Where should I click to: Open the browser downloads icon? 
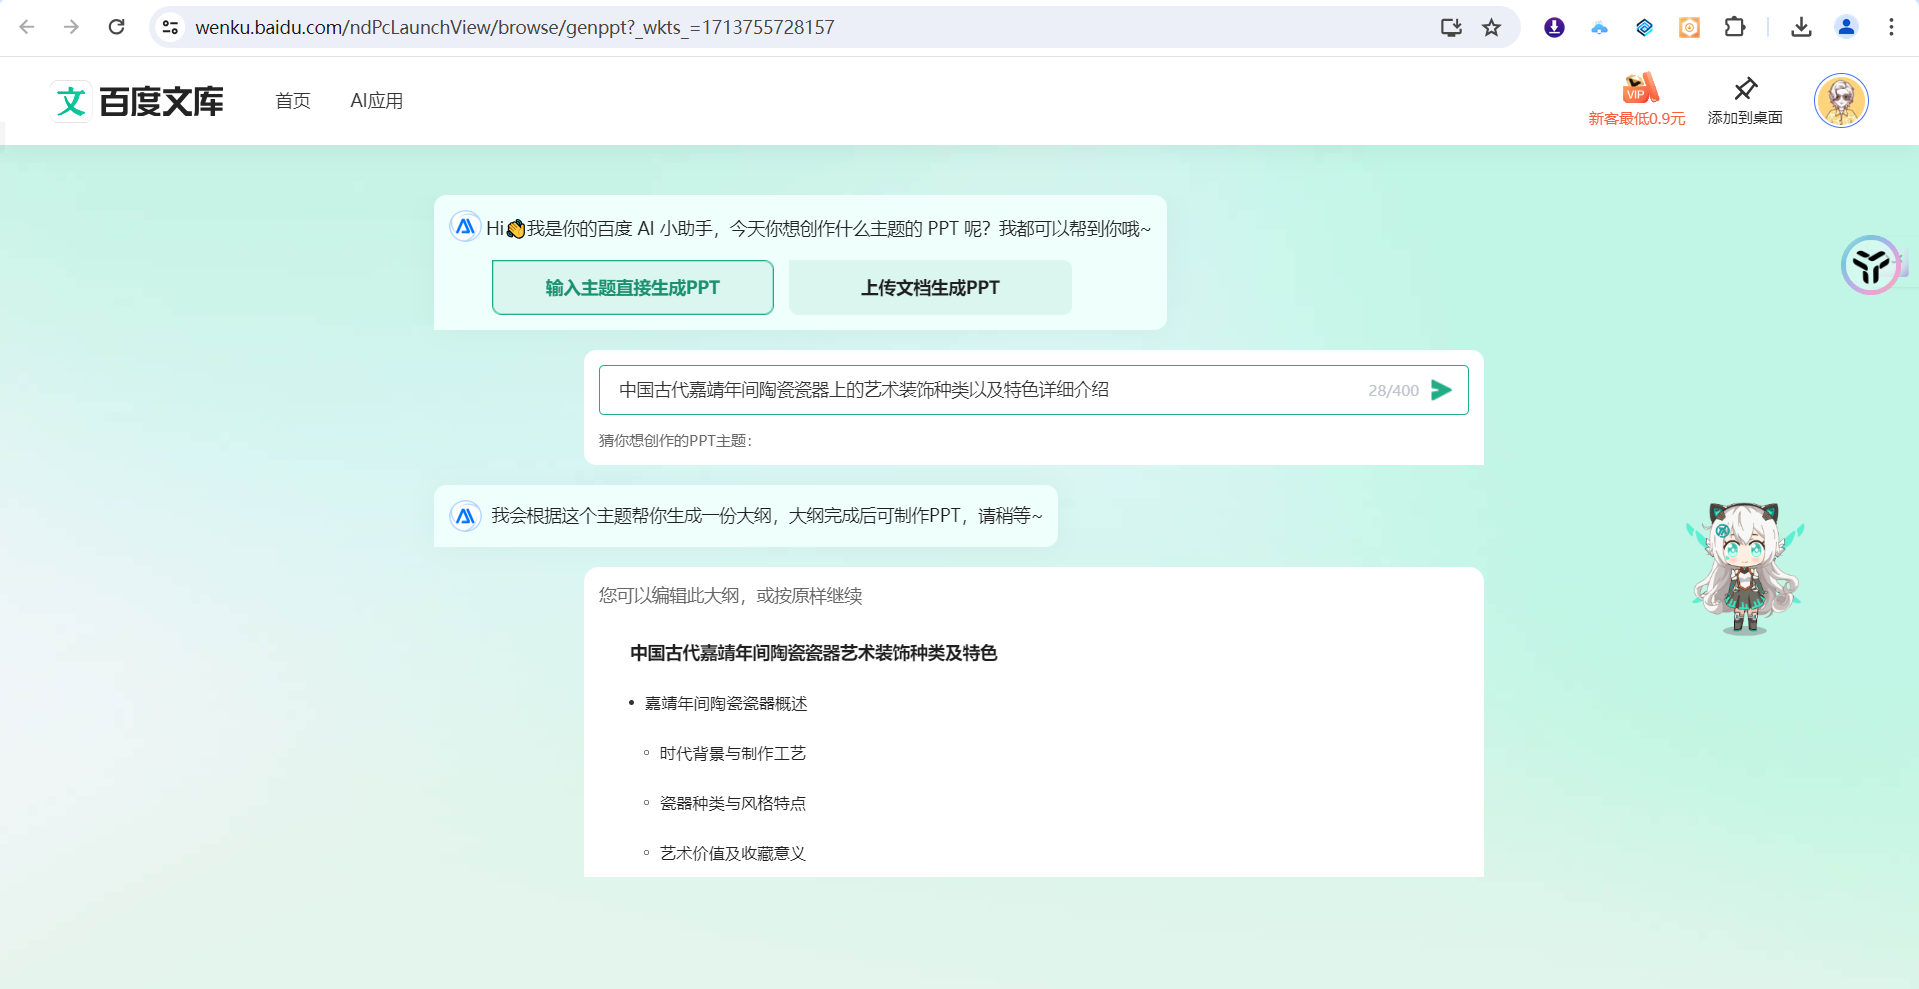1801,27
